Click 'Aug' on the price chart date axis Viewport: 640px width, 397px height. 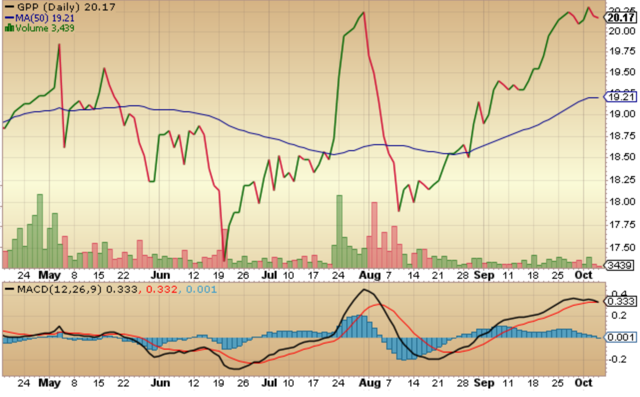[x=369, y=275]
